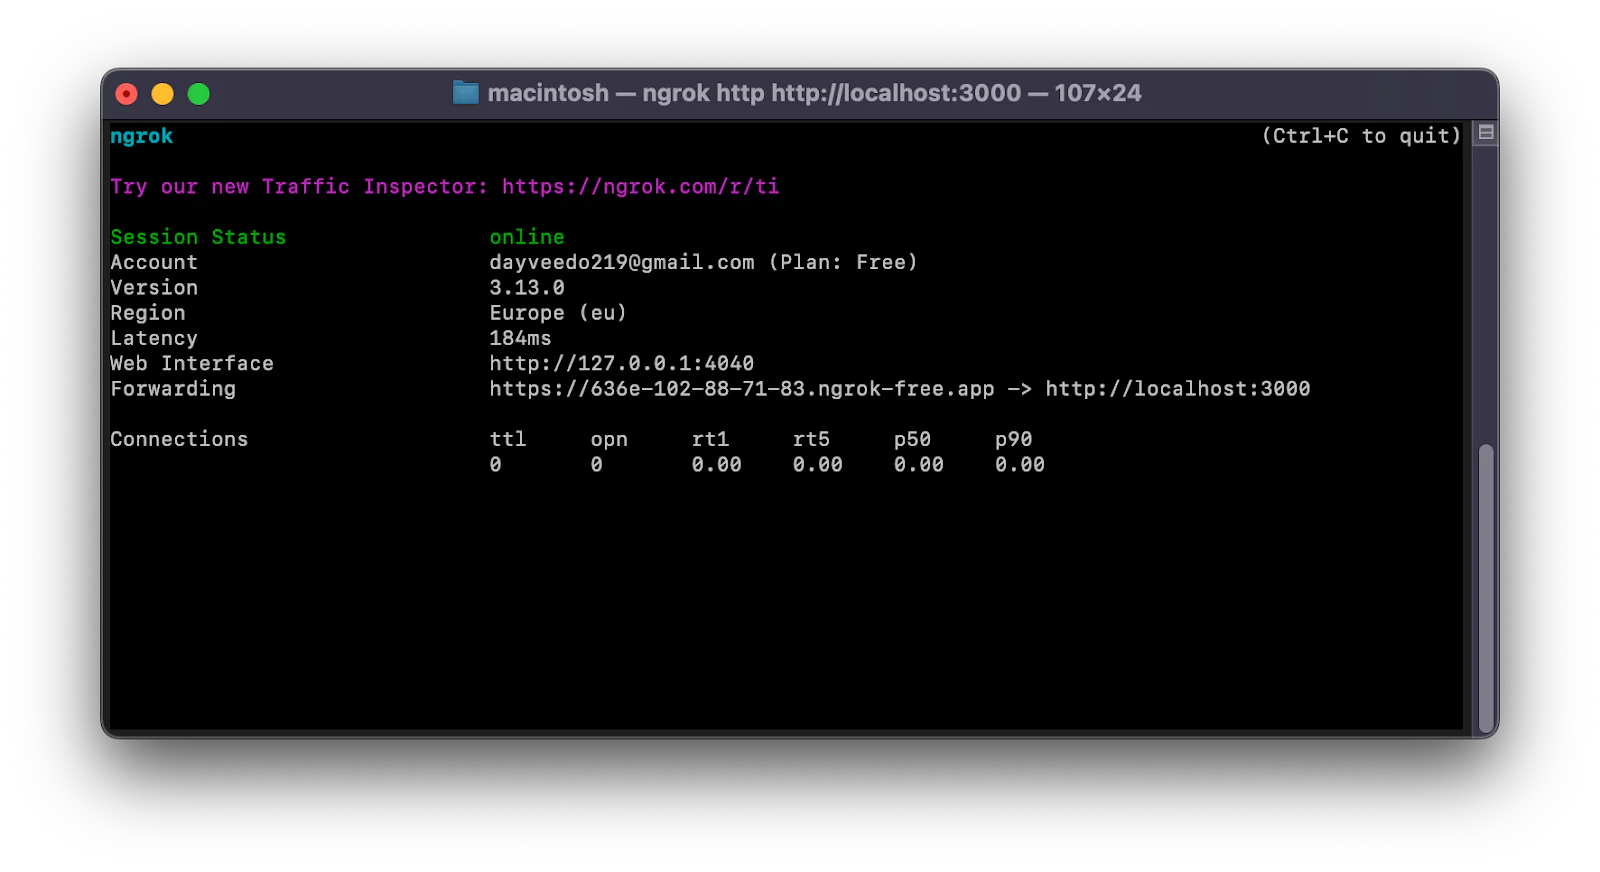Click the 0 value under opn
Image resolution: width=1600 pixels, height=872 pixels.
597,465
